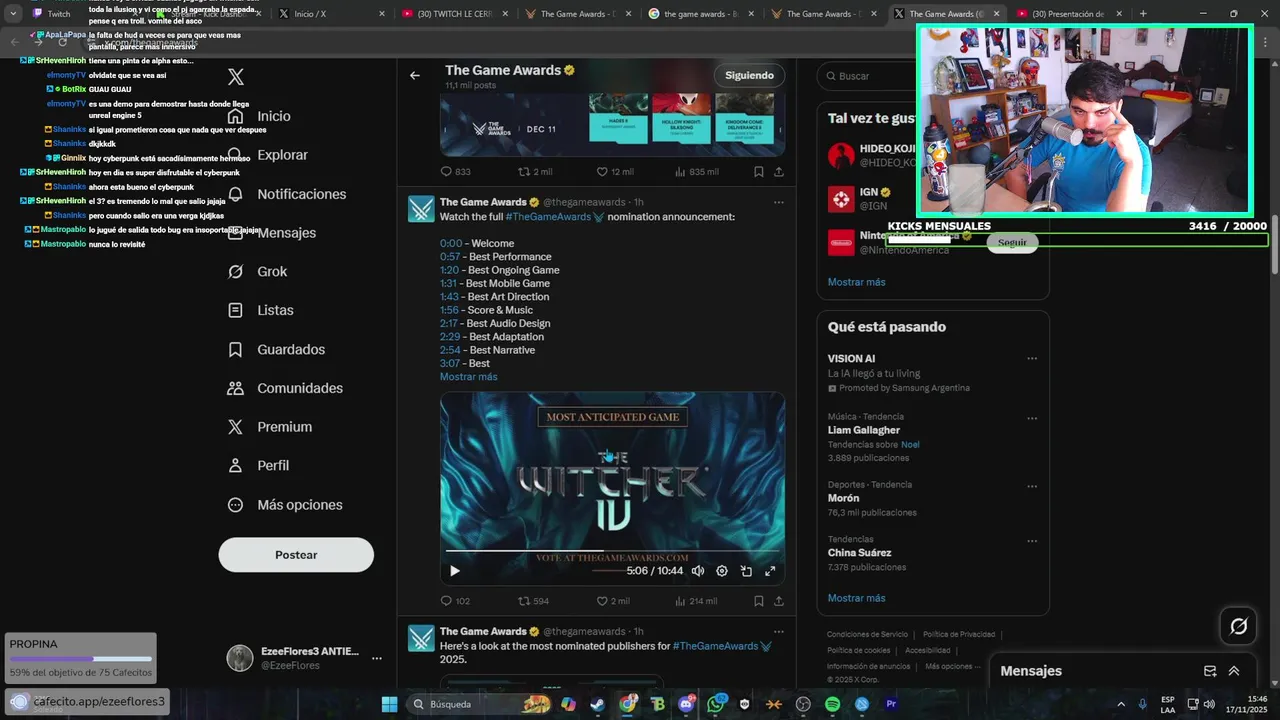Click floating Grok button at bottom right
This screenshot has width=1280, height=720.
(1238, 626)
